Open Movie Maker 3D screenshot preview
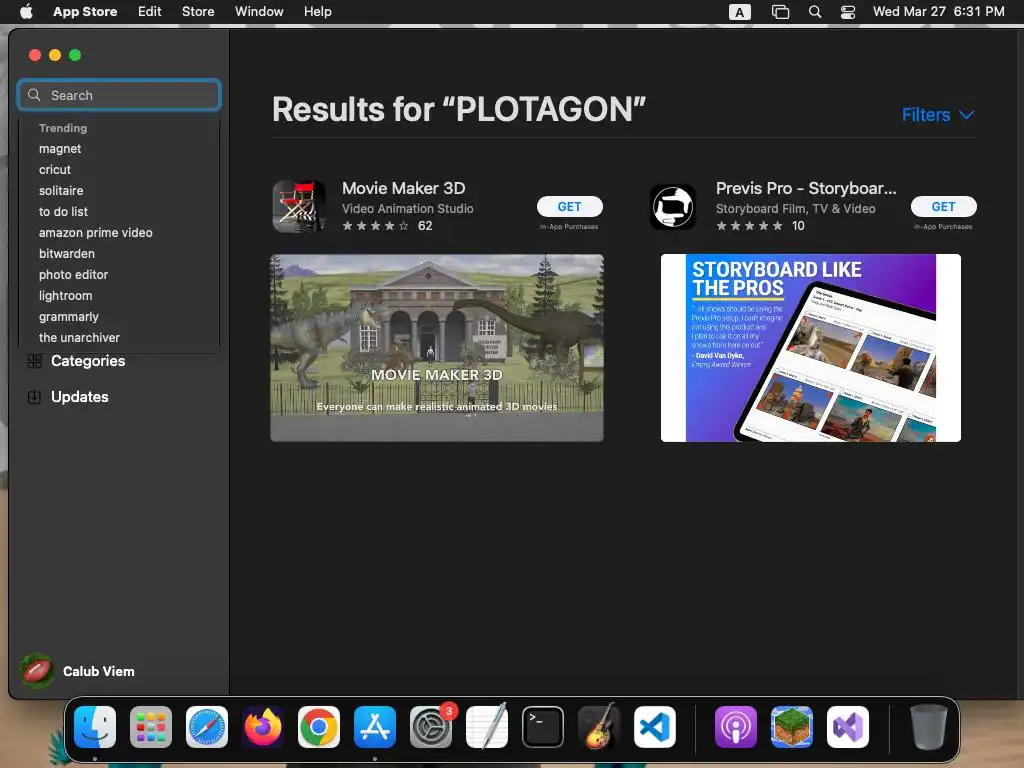 pyautogui.click(x=437, y=347)
